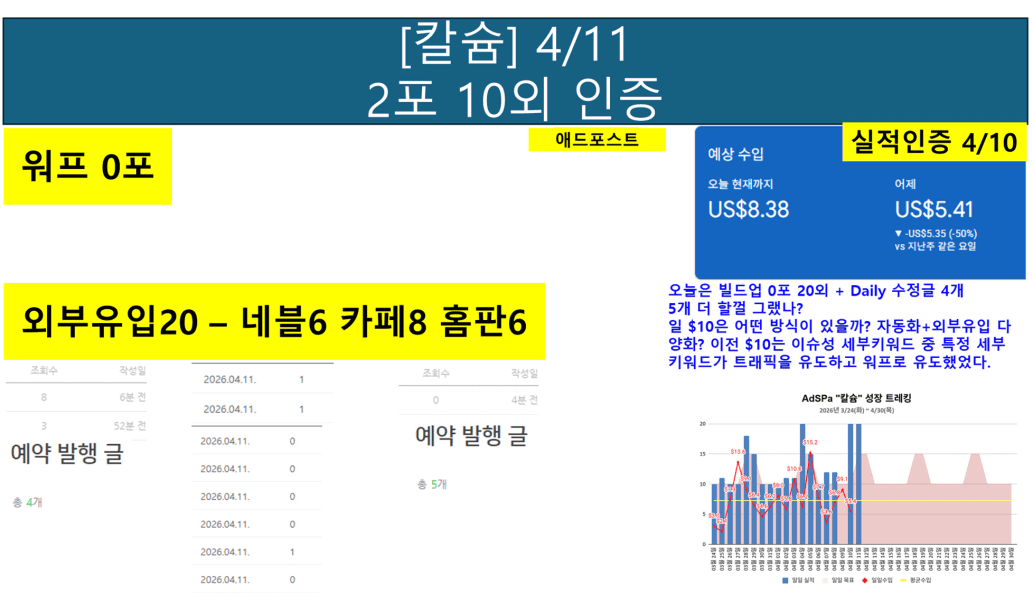
Task: Click the 총 5개 scheduled posts count
Action: [432, 484]
